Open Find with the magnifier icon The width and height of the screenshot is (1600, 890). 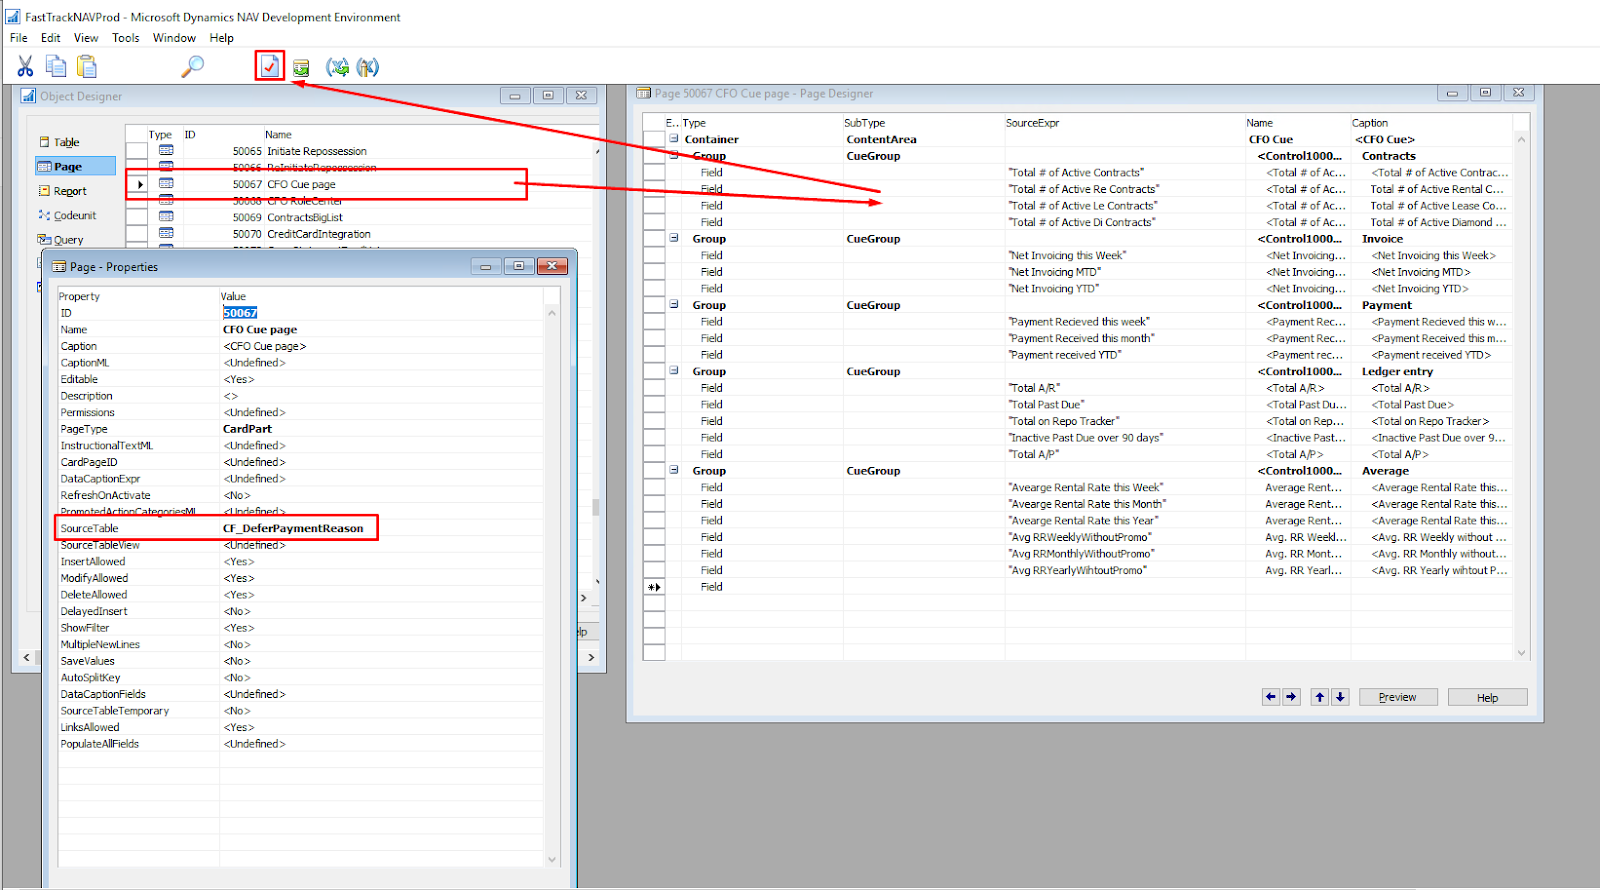[192, 67]
